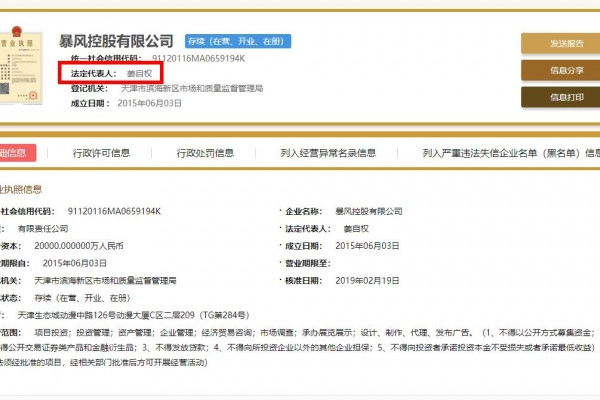This screenshot has height=400, width=600.
Task: Click the blue 存续 status badge
Action: pyautogui.click(x=238, y=41)
